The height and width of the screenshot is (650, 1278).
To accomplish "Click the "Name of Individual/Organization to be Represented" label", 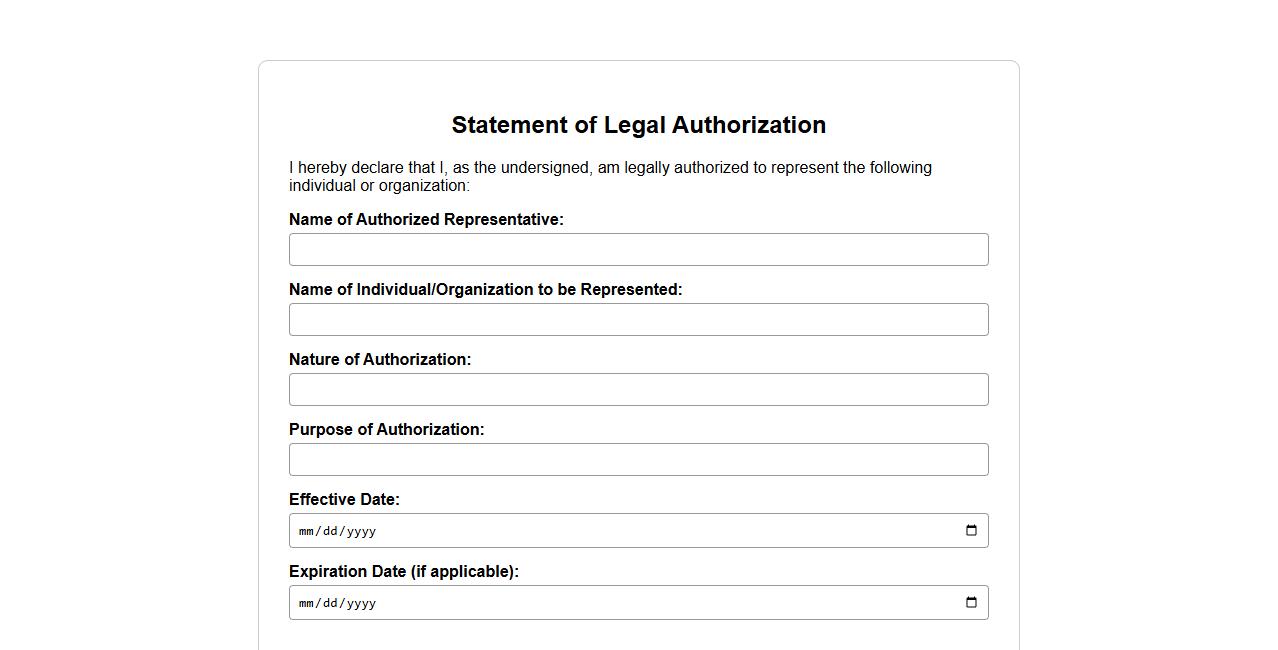I will point(485,290).
